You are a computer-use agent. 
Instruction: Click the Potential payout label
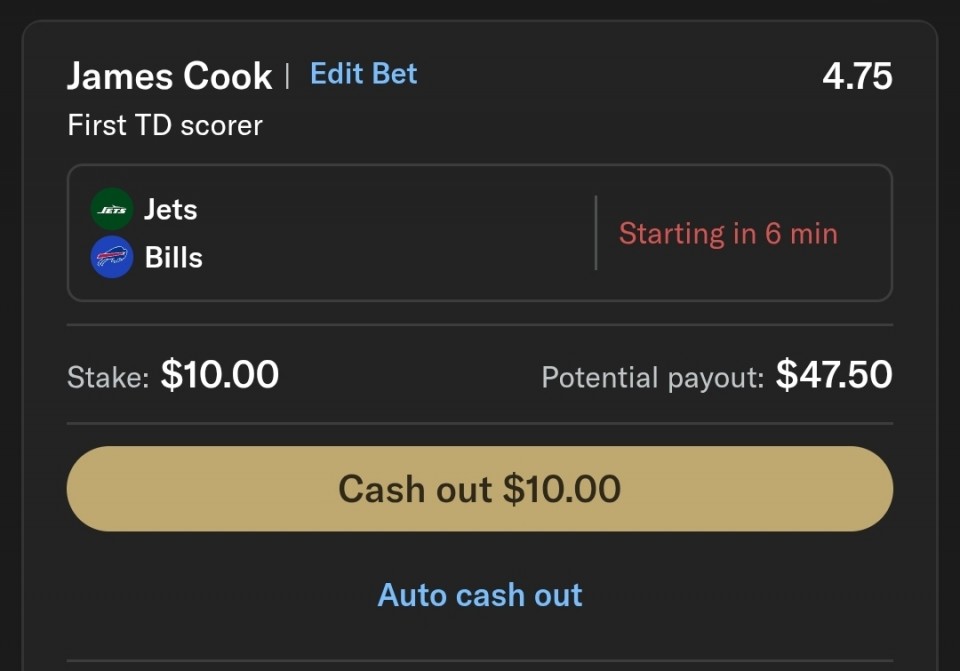pyautogui.click(x=652, y=377)
